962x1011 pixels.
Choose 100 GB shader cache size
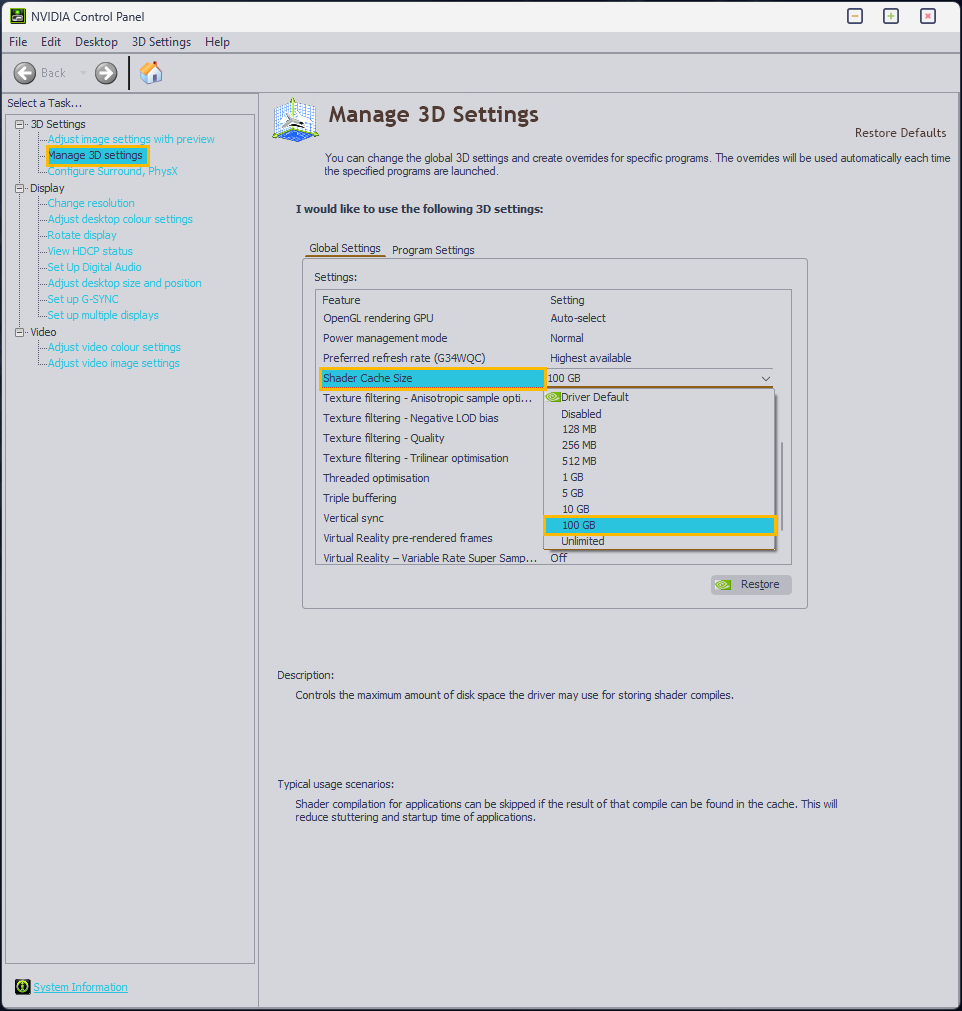pyautogui.click(x=660, y=525)
